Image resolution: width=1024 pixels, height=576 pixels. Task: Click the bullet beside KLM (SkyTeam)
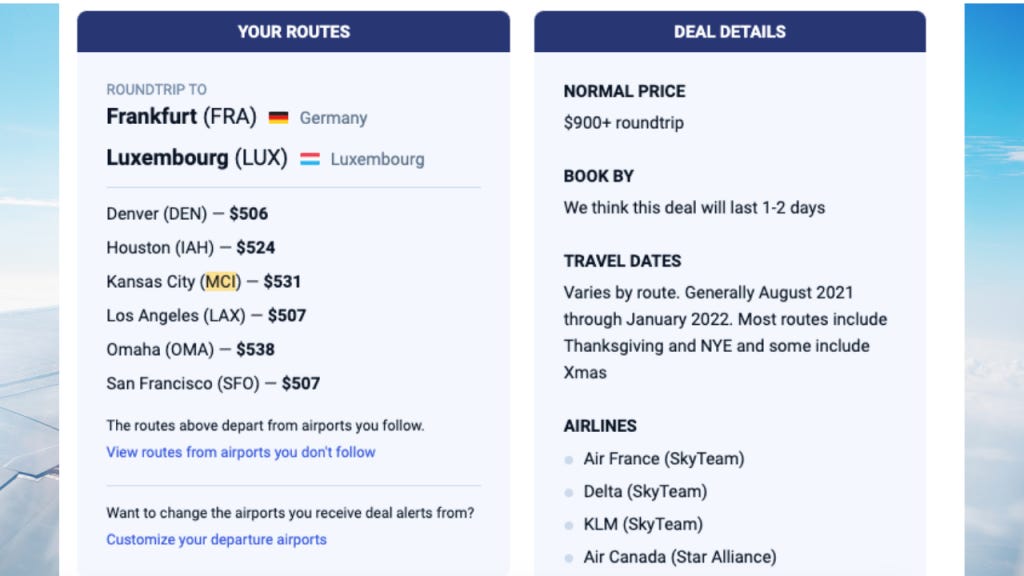coord(569,525)
